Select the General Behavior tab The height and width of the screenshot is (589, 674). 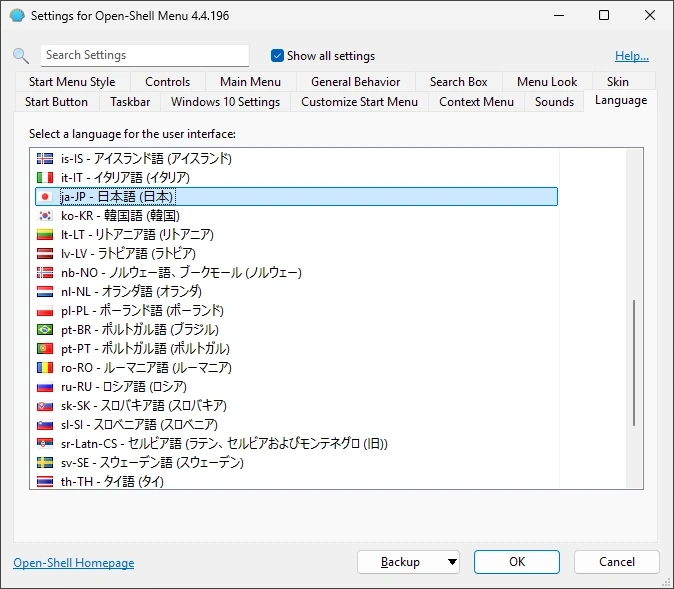[x=355, y=82]
